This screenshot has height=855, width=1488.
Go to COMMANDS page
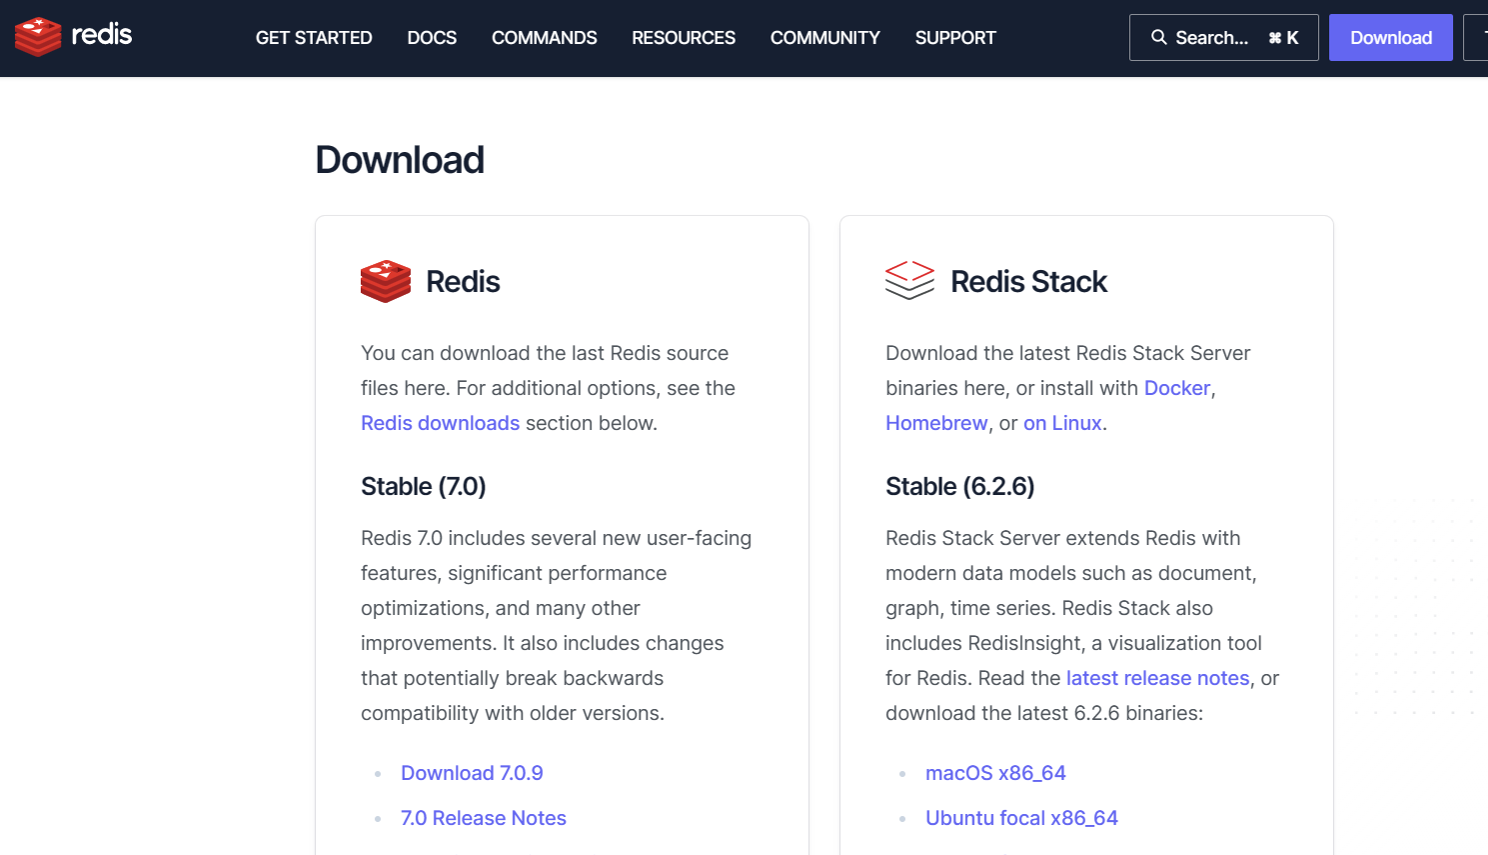544,38
